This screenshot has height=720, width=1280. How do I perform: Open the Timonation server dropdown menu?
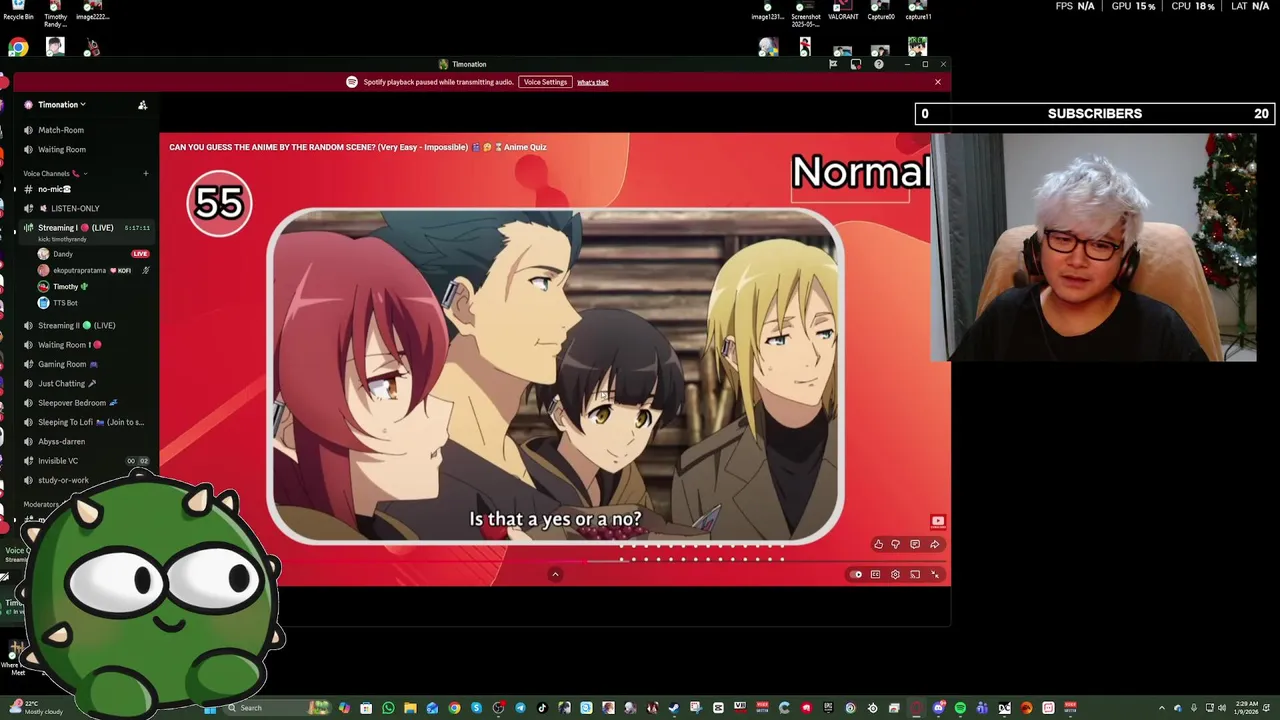tap(62, 105)
